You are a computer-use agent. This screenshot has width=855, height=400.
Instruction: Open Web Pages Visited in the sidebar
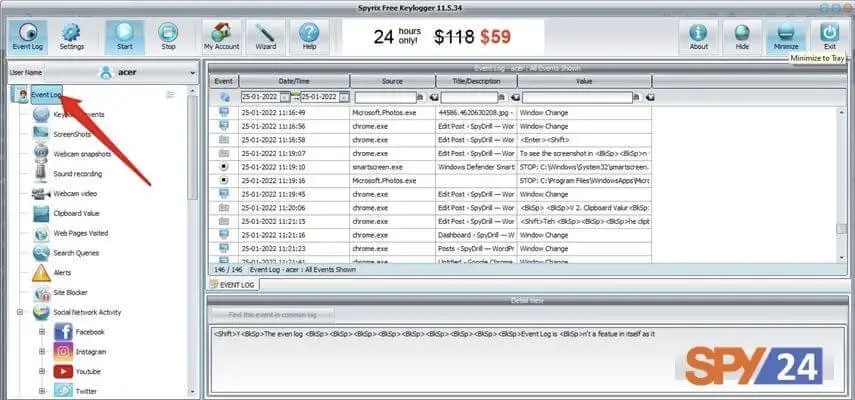[x=70, y=233]
